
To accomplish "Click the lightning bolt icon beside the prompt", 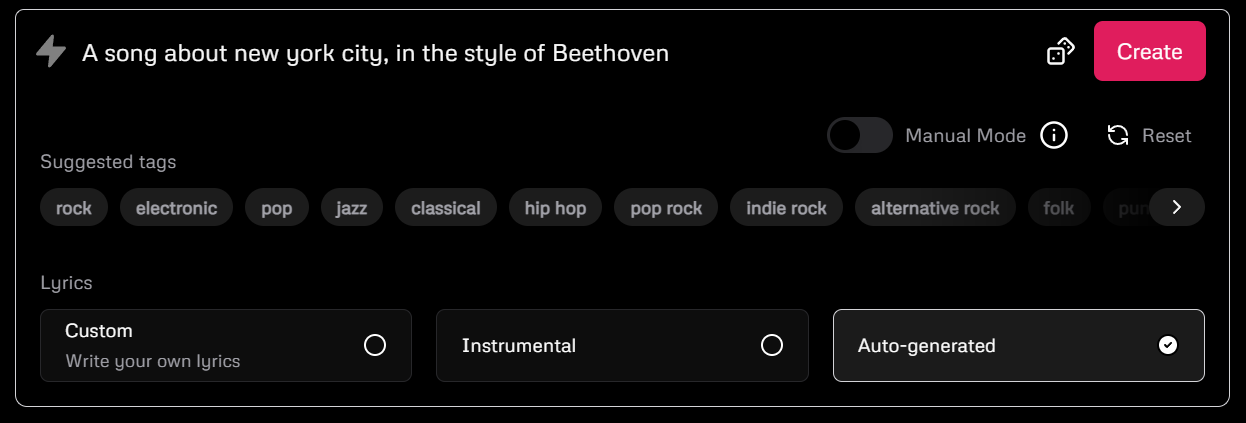I will tap(50, 51).
